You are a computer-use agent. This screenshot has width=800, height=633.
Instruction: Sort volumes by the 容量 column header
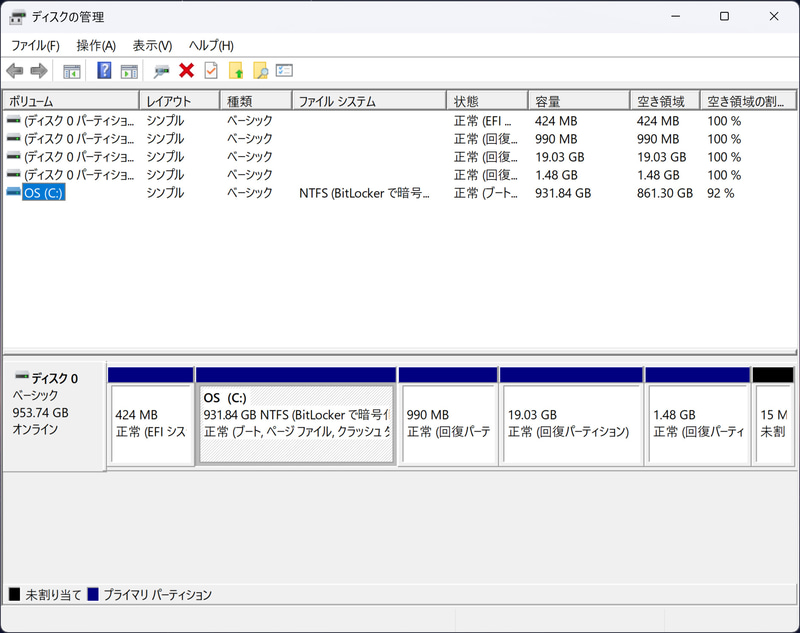578,99
